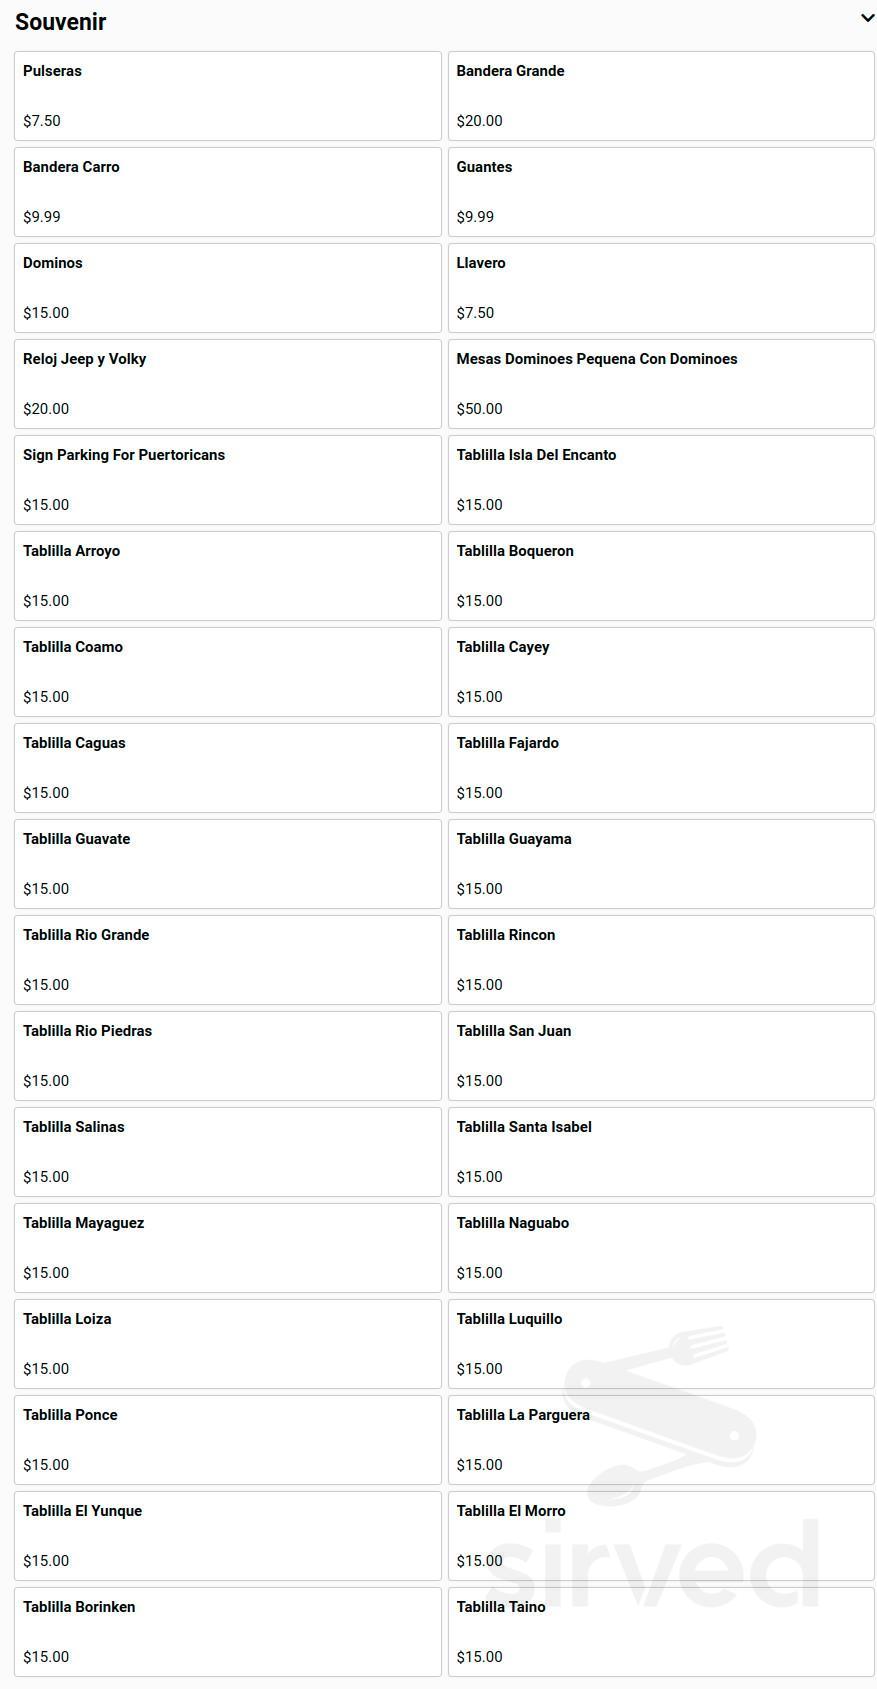Click the Tablilla Guavate card
Viewport: 877px width, 1689px height.
click(x=228, y=864)
